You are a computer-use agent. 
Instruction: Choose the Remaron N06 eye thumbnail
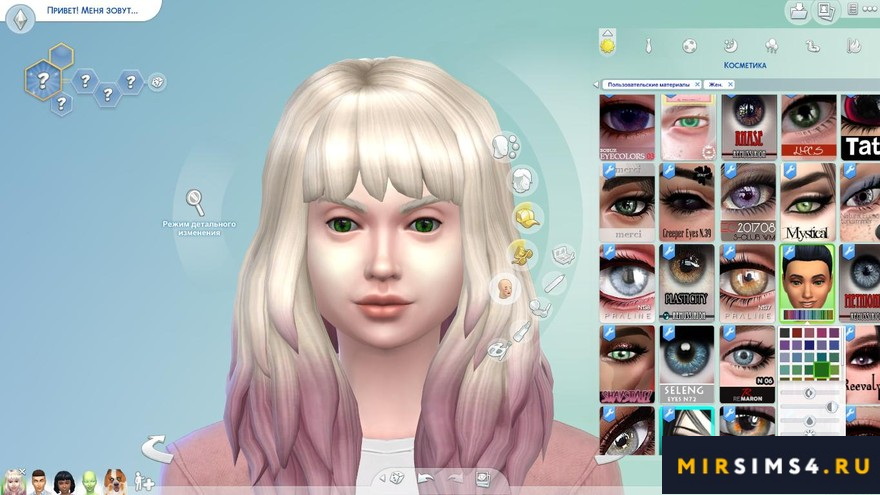[x=748, y=364]
